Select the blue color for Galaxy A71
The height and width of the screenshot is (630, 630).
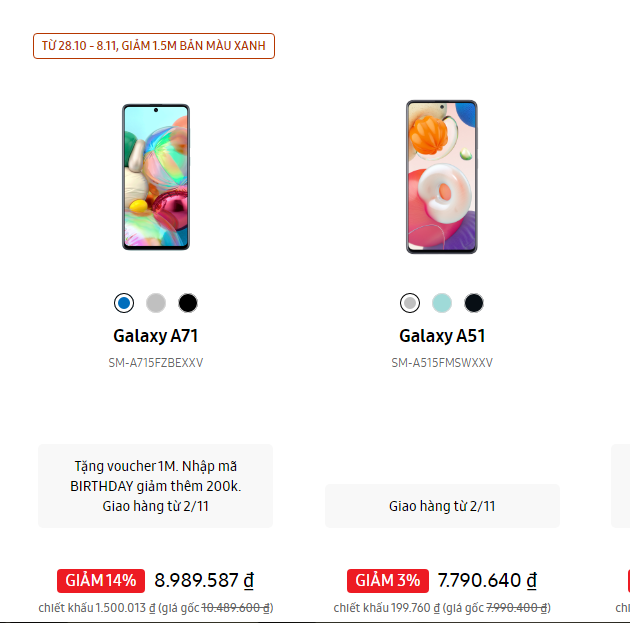click(124, 302)
